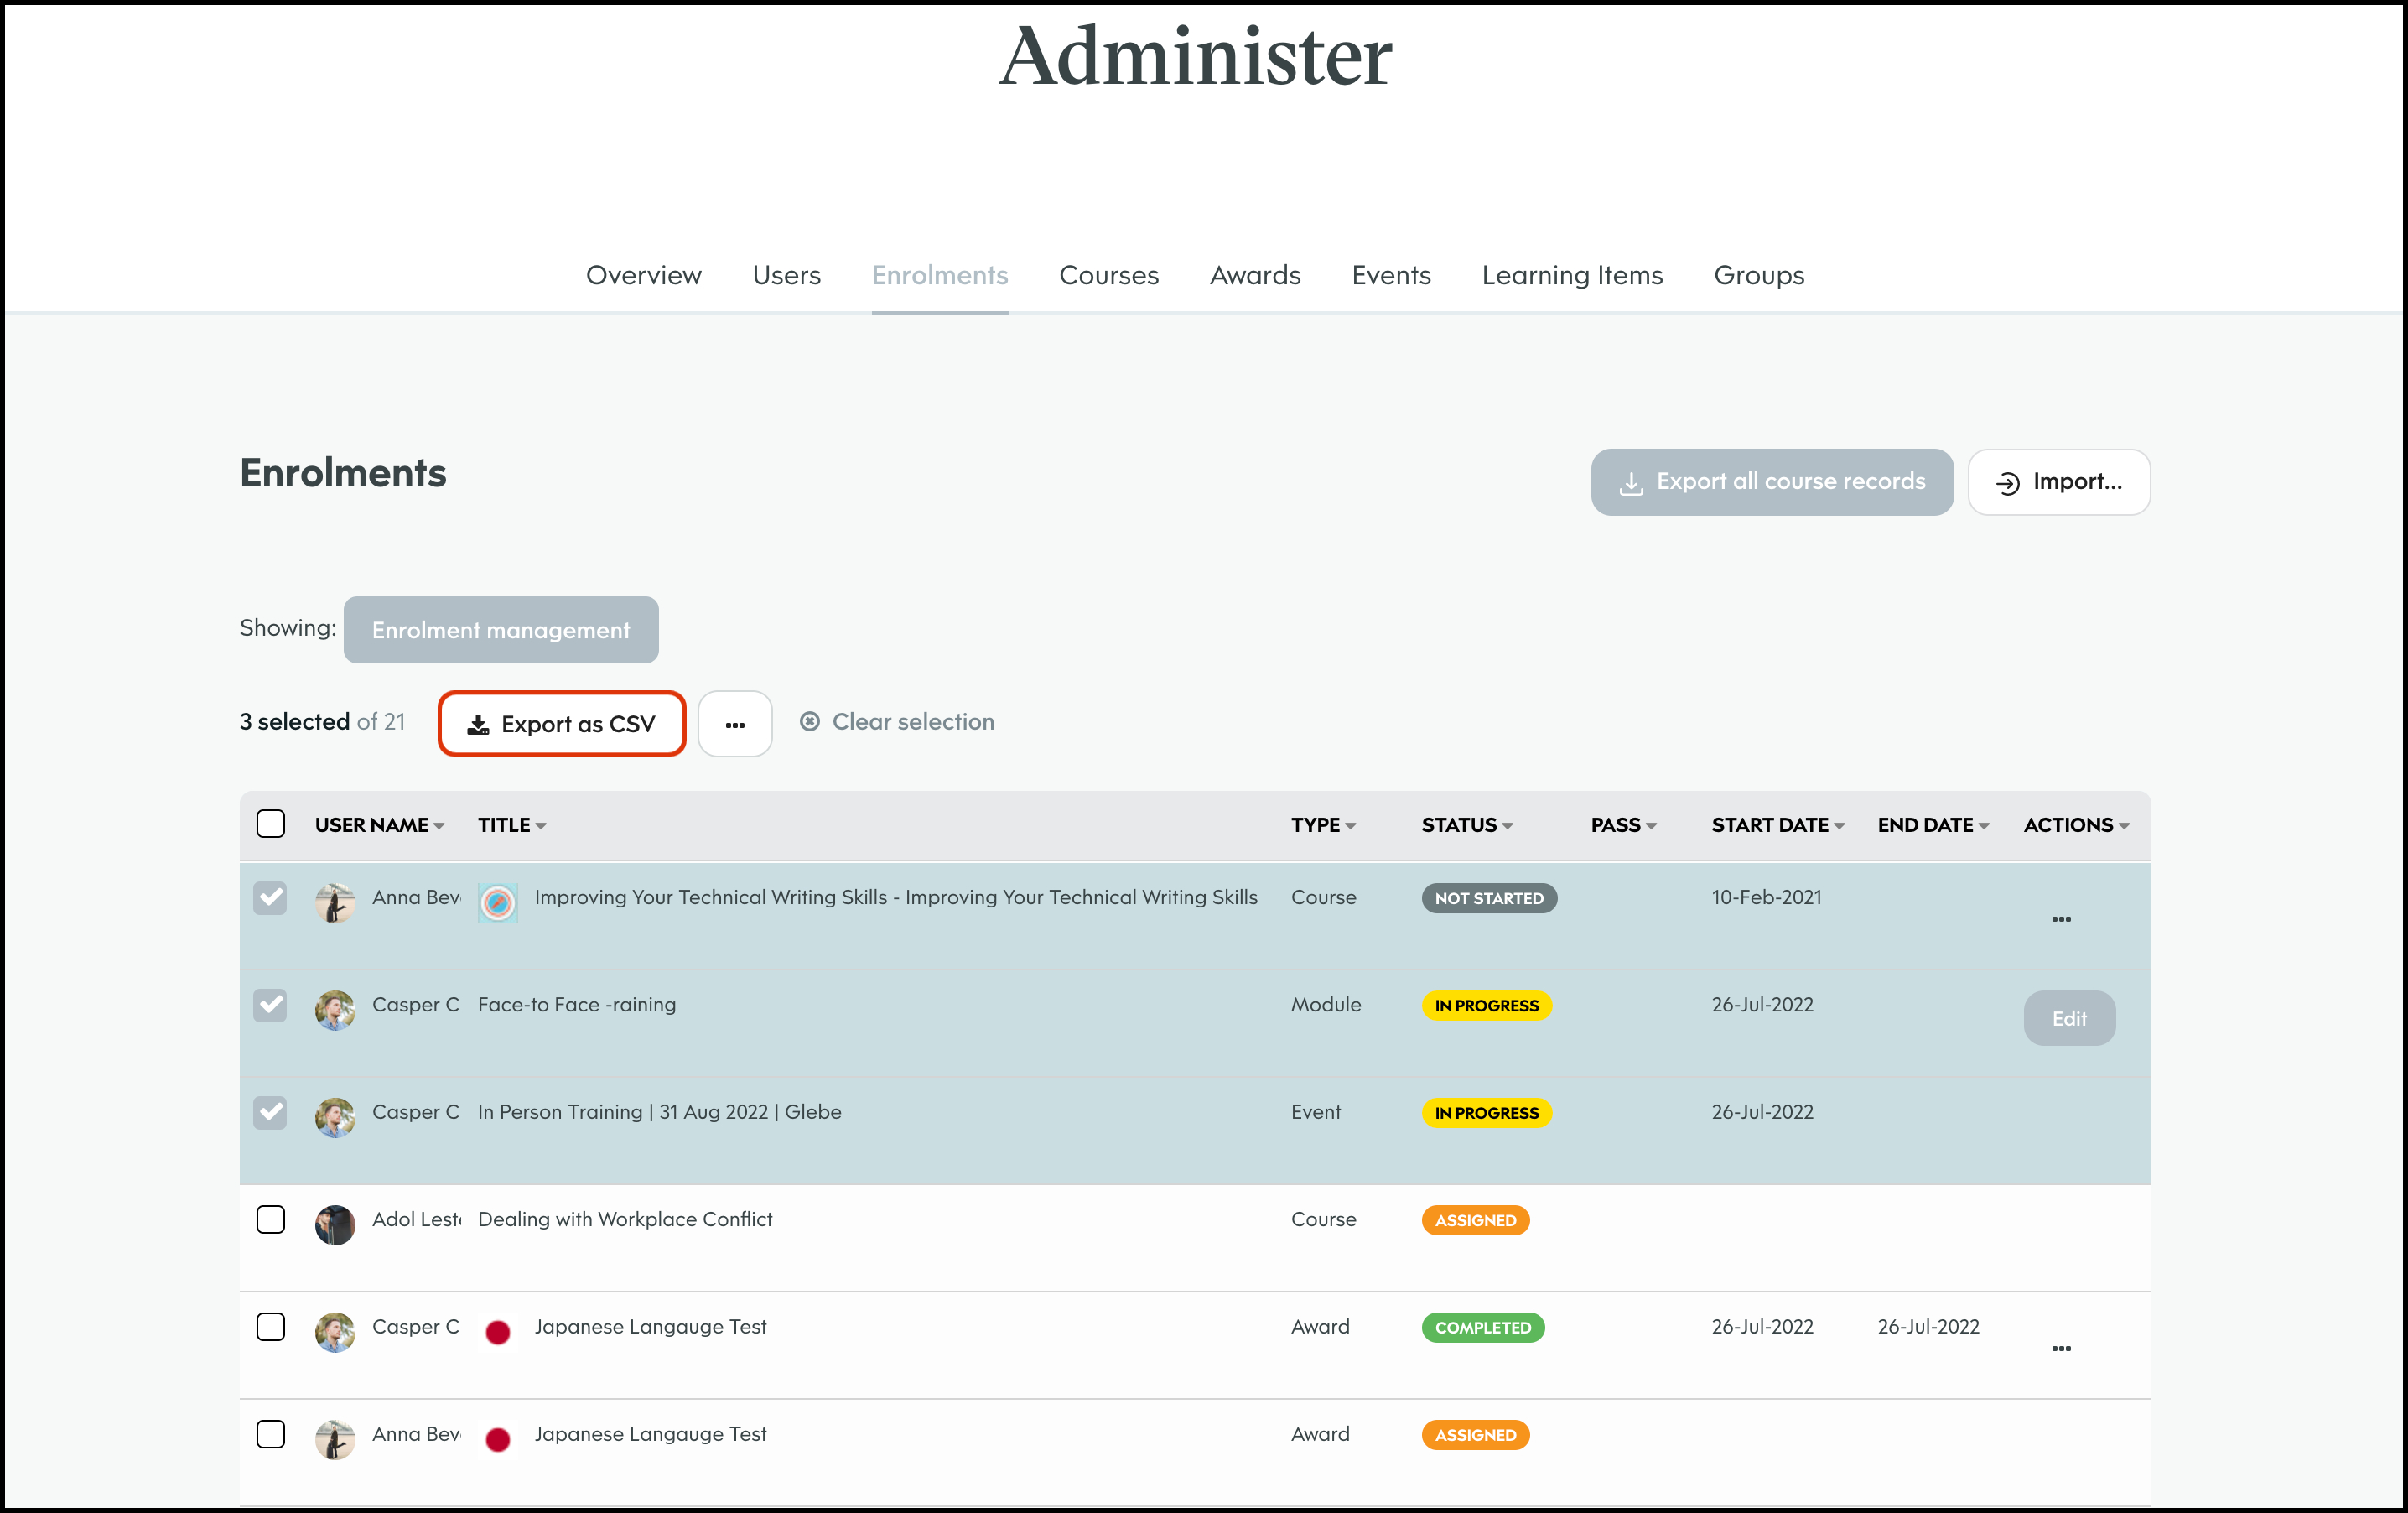Uncheck the Face-to Face Training row checkbox
The height and width of the screenshot is (1513, 2408).
(270, 1004)
